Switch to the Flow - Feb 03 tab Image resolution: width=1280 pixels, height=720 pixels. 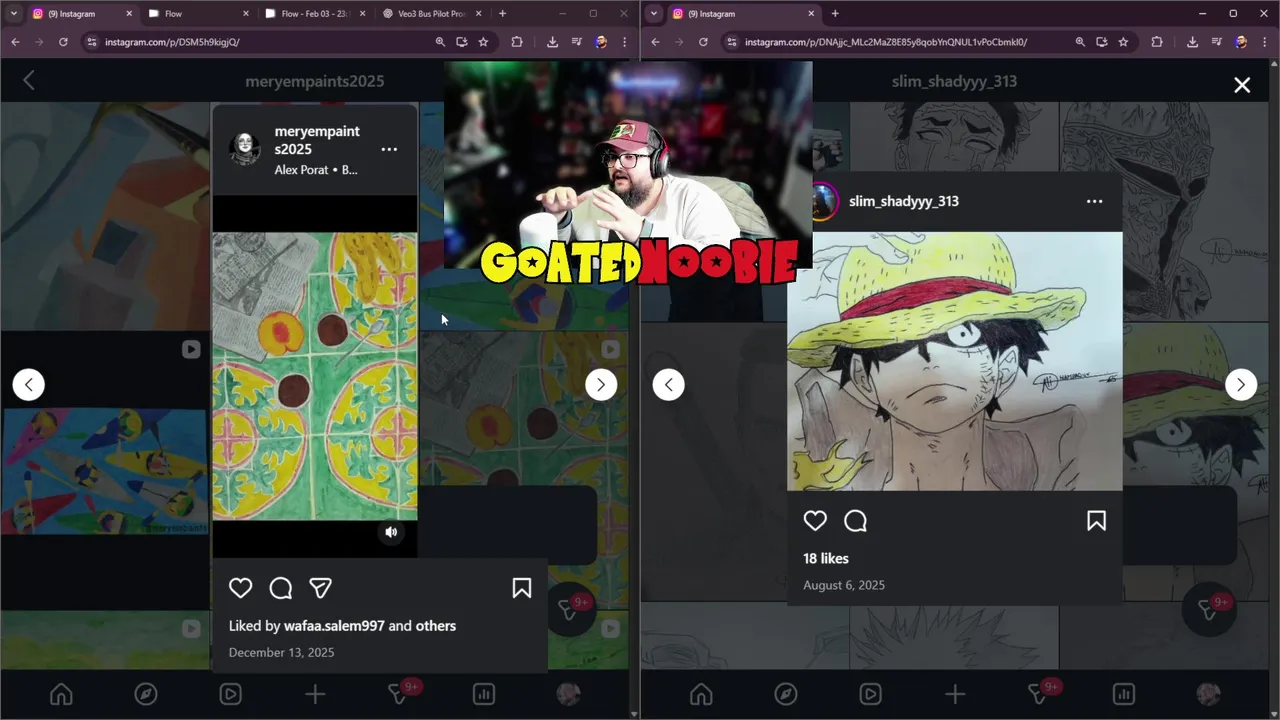pyautogui.click(x=314, y=14)
